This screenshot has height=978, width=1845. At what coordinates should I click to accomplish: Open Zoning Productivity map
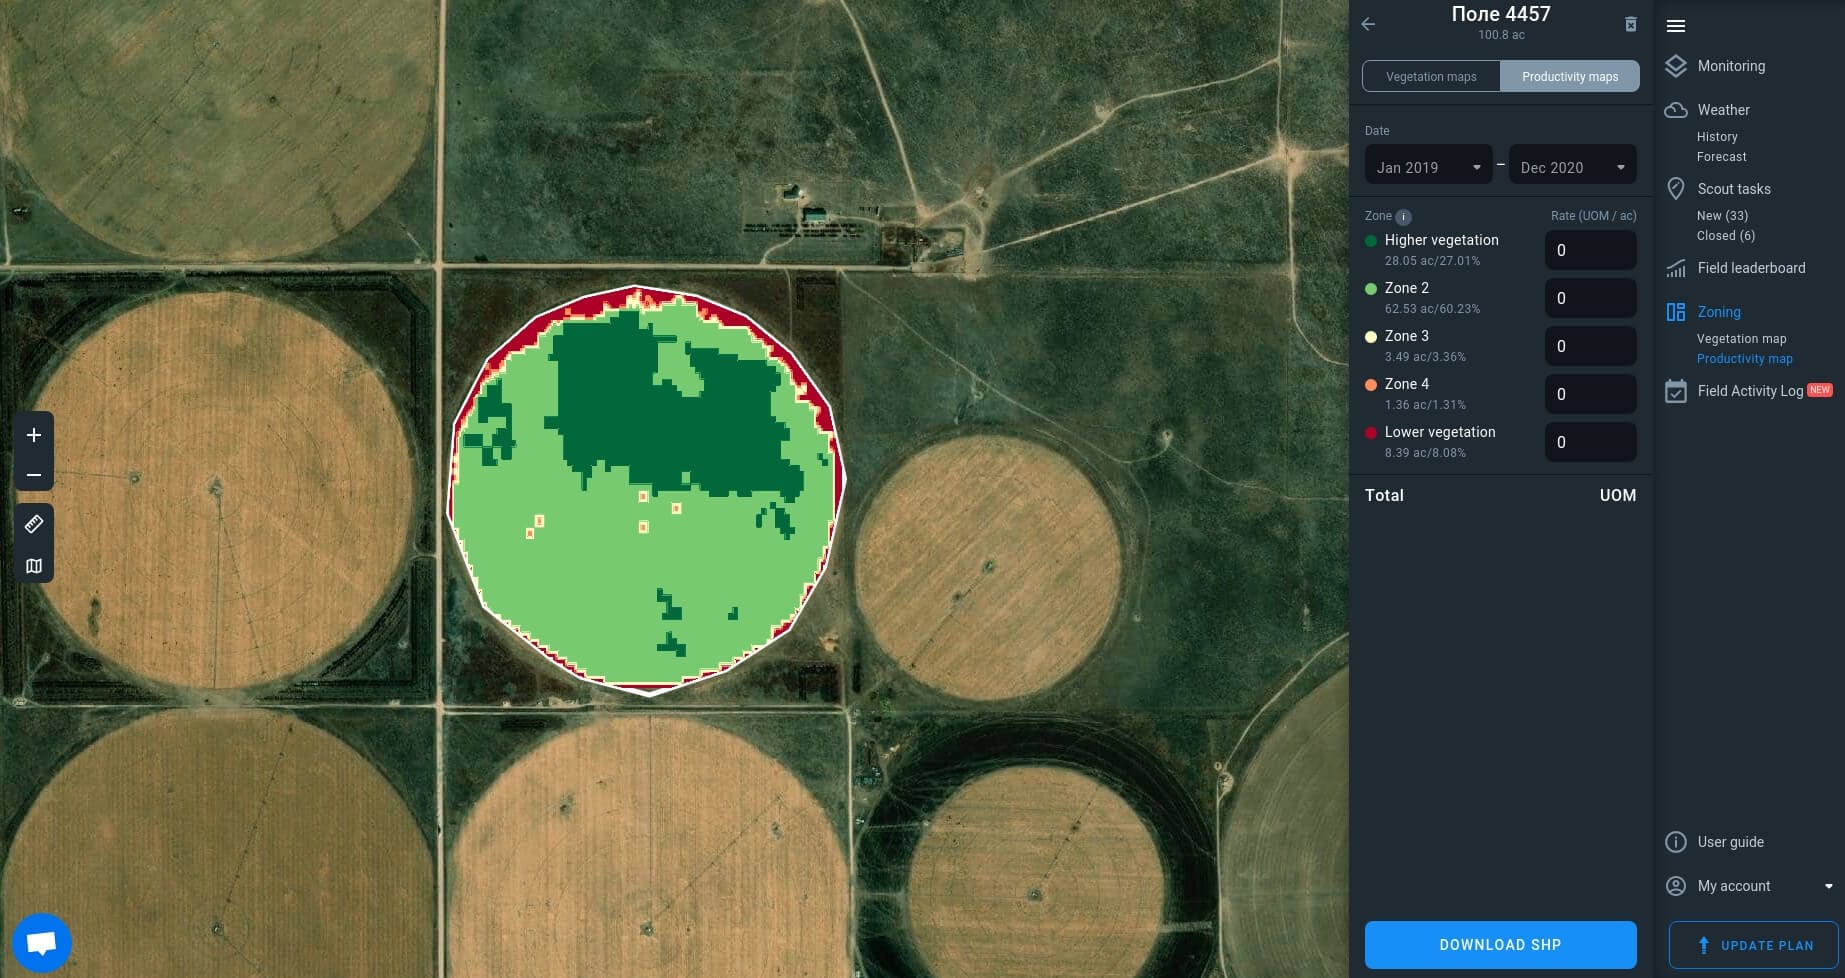click(x=1745, y=359)
